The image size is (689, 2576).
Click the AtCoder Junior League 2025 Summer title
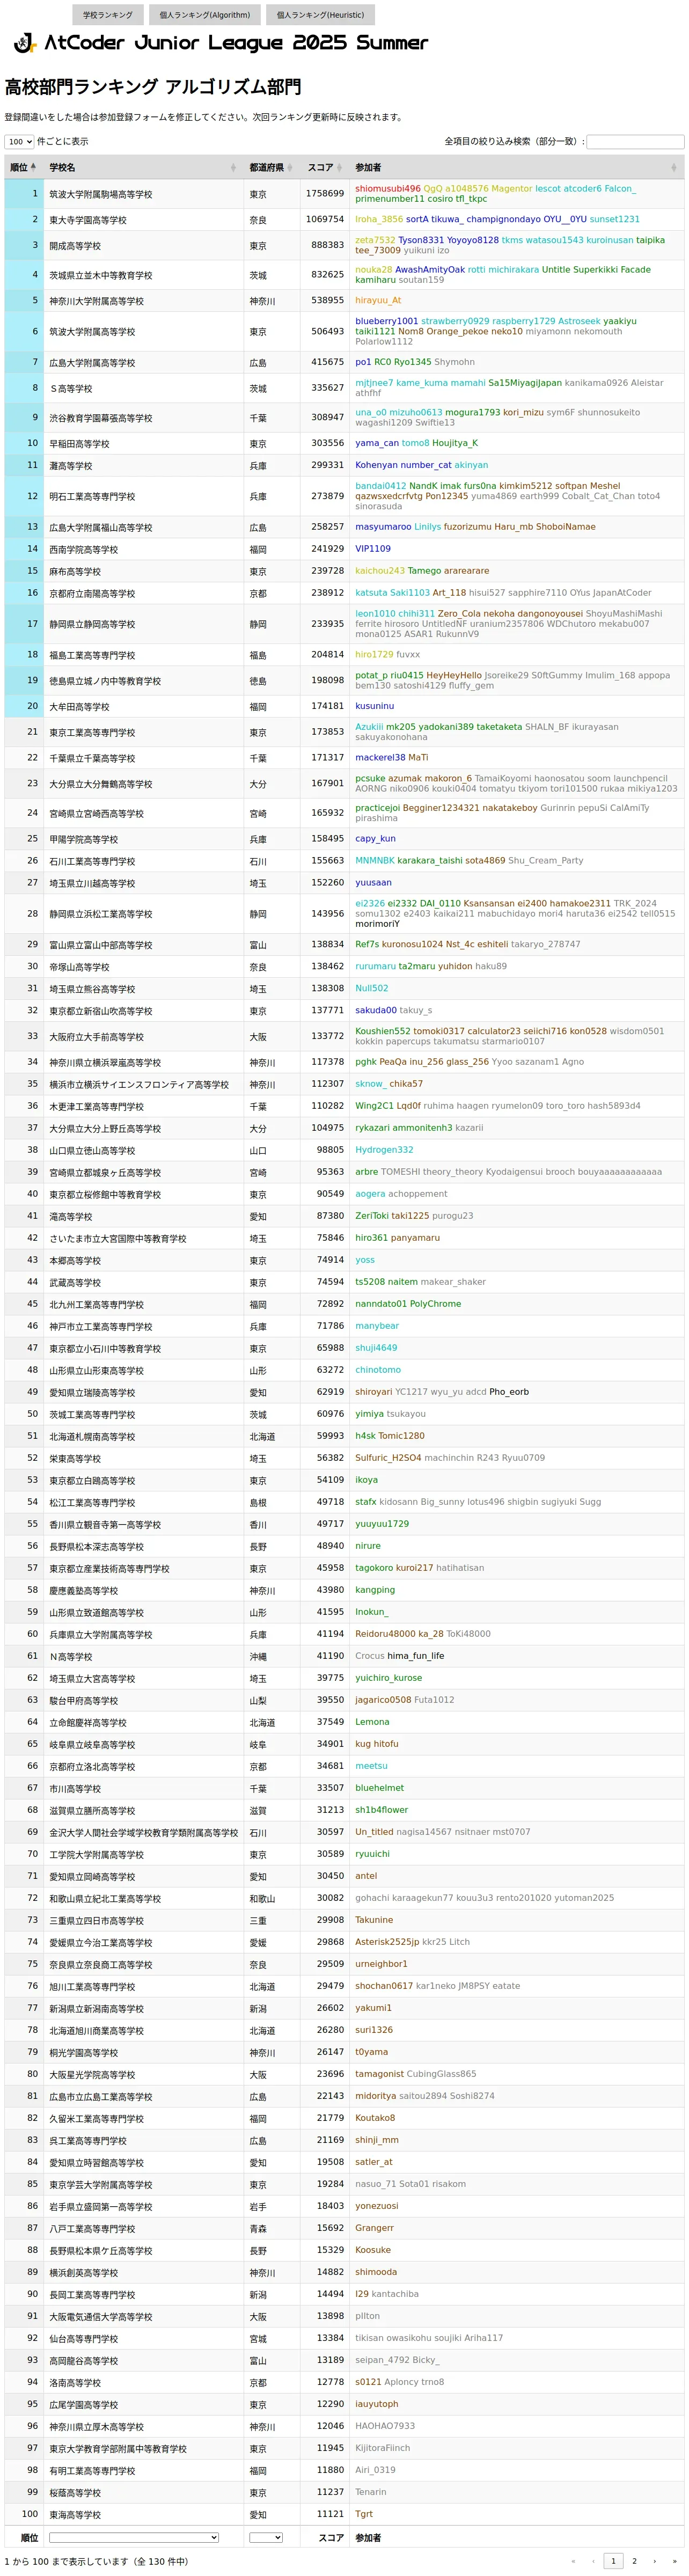coord(236,43)
